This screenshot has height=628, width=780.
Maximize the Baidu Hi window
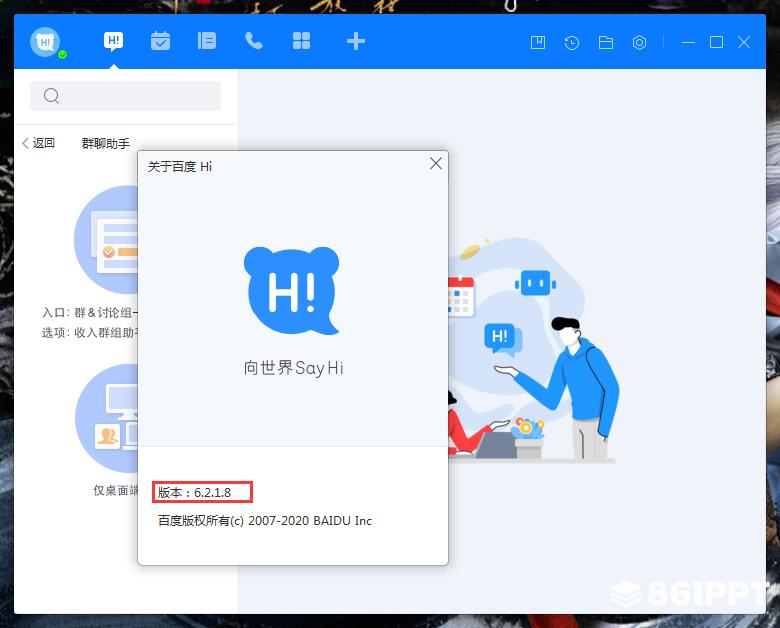click(x=716, y=42)
